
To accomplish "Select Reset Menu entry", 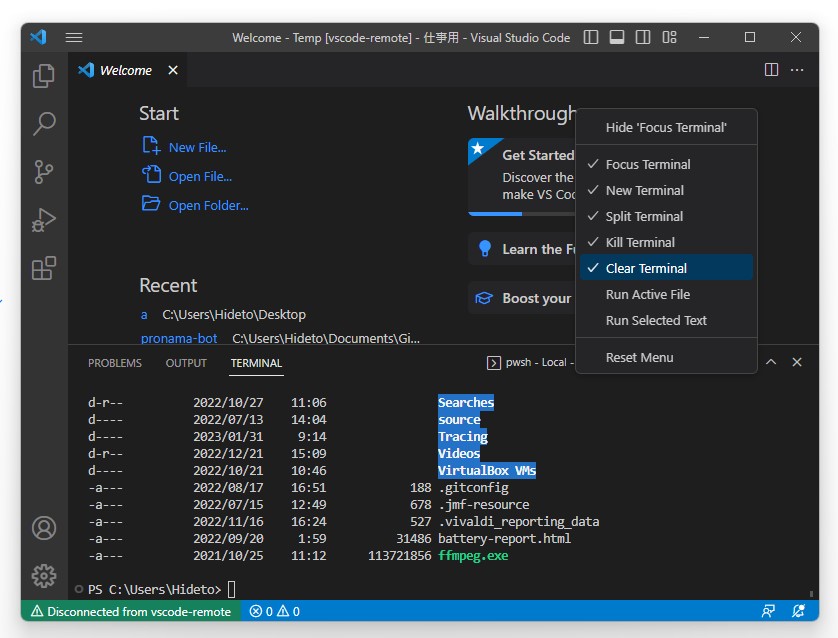I will click(666, 357).
